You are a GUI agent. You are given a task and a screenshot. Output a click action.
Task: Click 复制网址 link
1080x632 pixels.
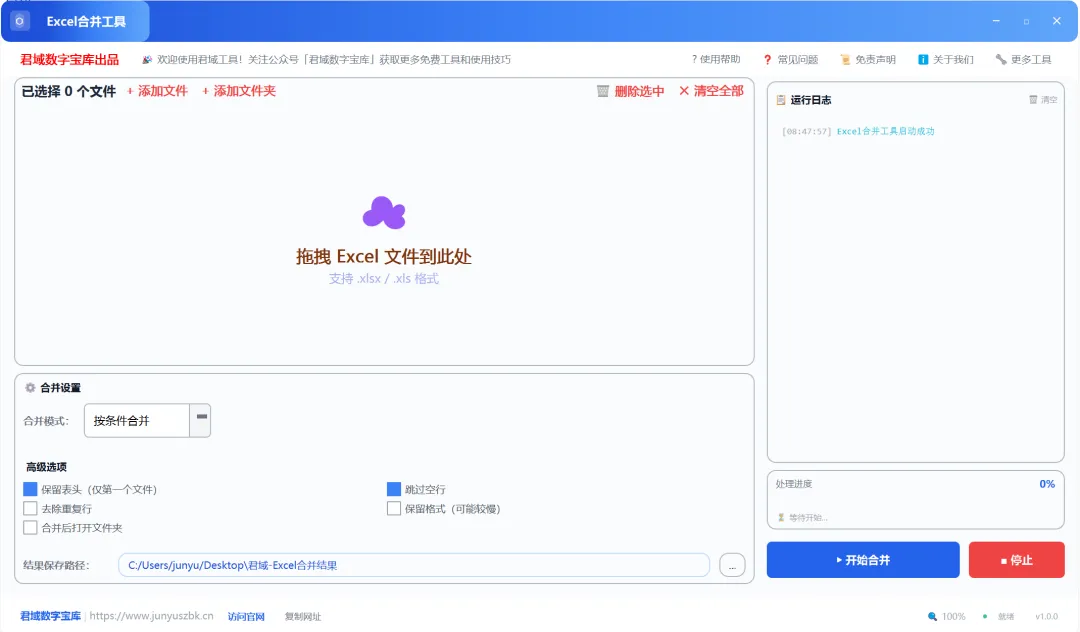[303, 617]
